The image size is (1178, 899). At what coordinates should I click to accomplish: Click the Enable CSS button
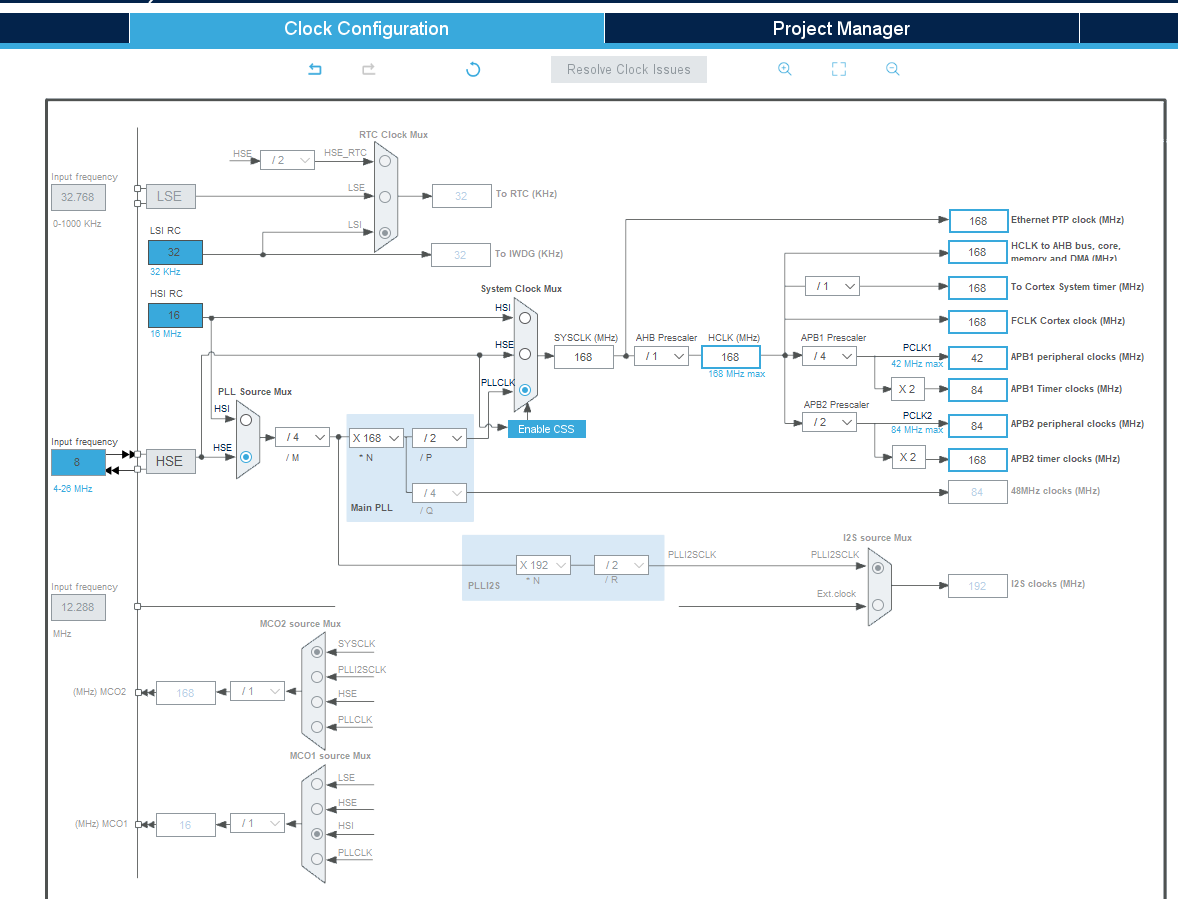click(546, 429)
